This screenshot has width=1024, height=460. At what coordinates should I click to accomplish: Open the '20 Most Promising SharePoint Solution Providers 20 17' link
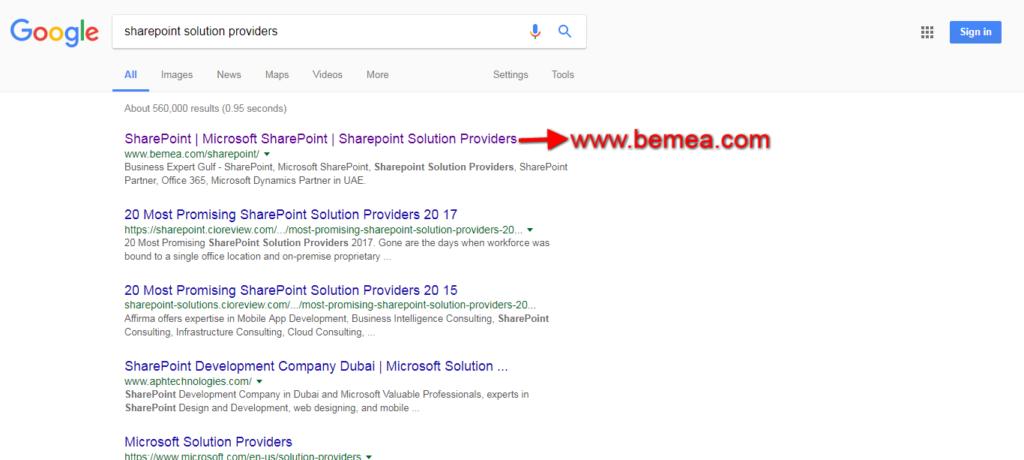click(290, 214)
